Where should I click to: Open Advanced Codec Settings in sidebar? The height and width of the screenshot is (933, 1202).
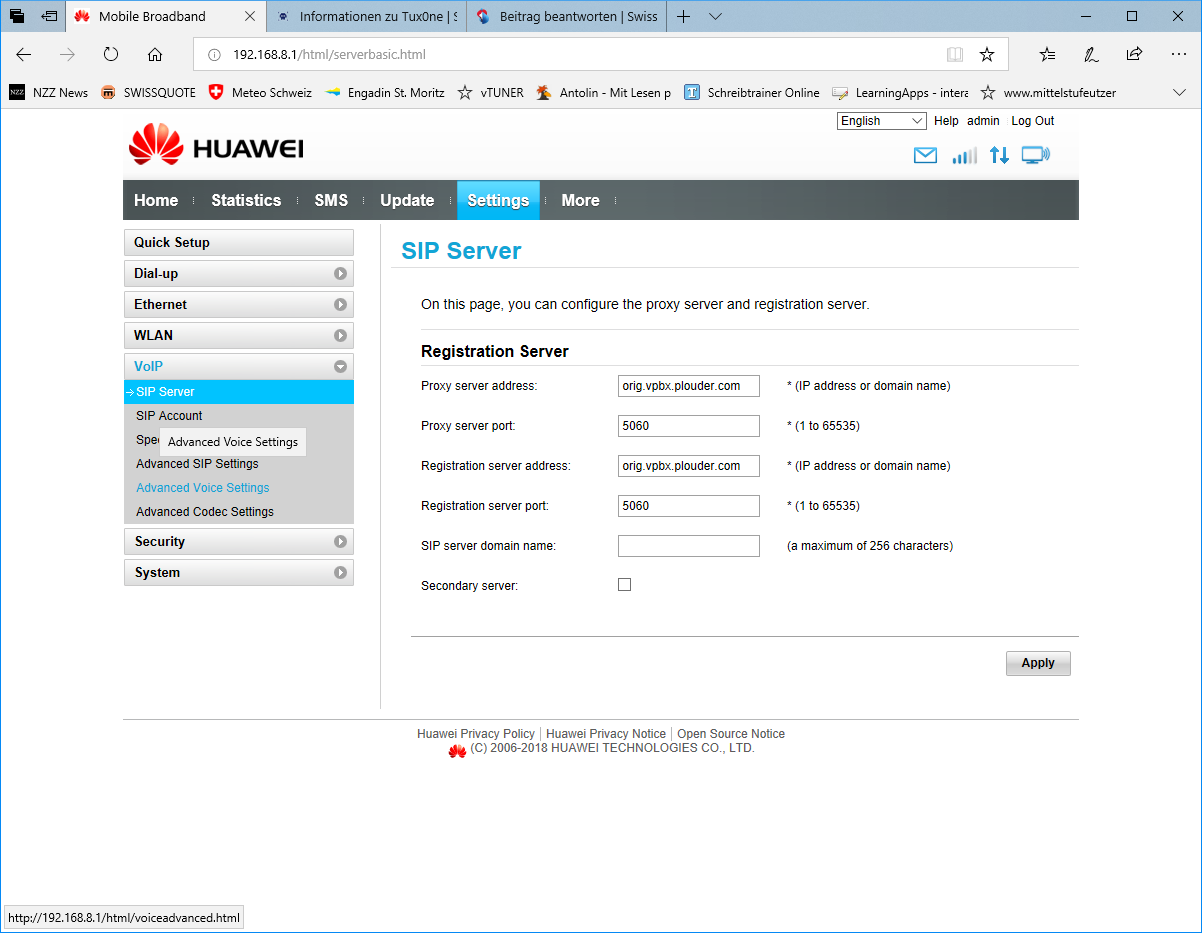205,512
